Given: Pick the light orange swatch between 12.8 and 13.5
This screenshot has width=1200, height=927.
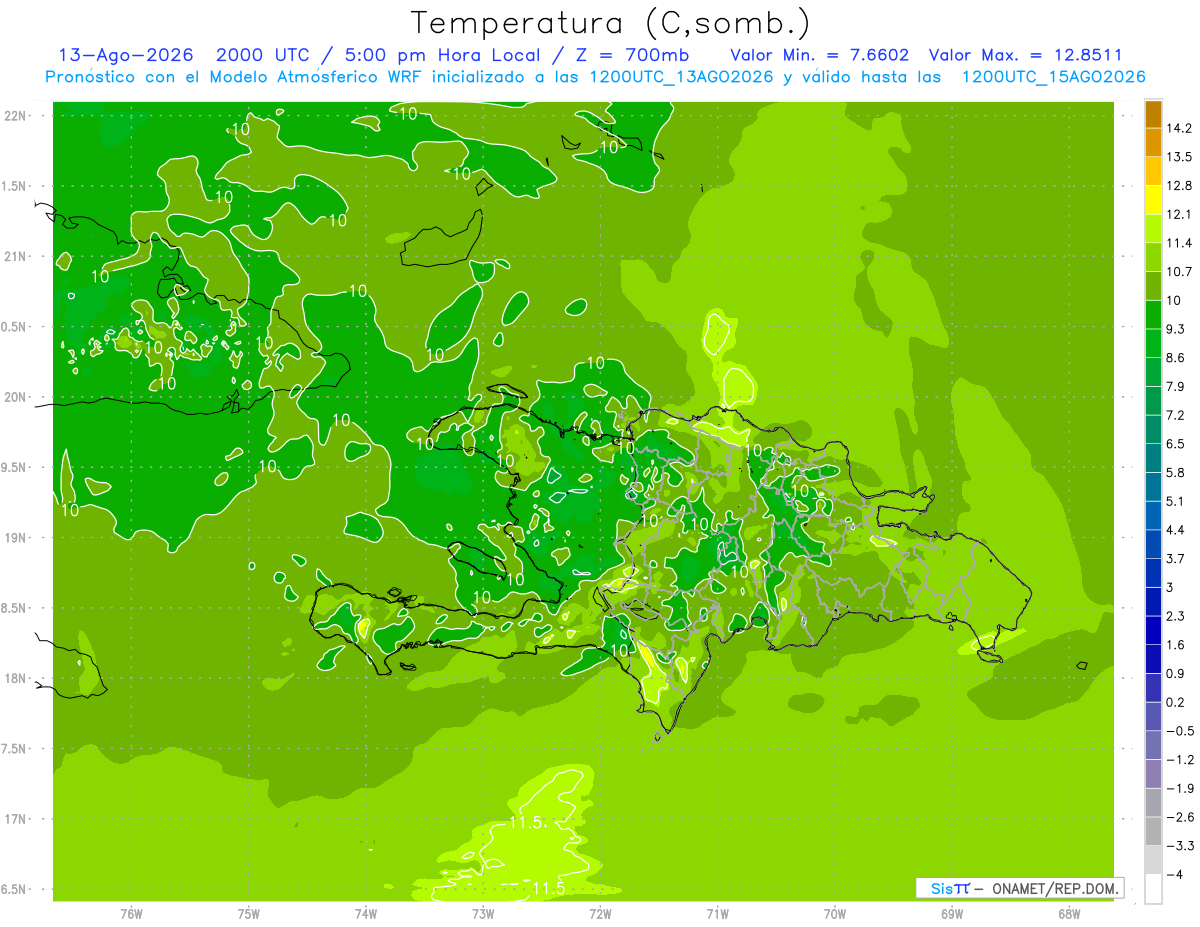Looking at the screenshot, I should (x=1153, y=171).
